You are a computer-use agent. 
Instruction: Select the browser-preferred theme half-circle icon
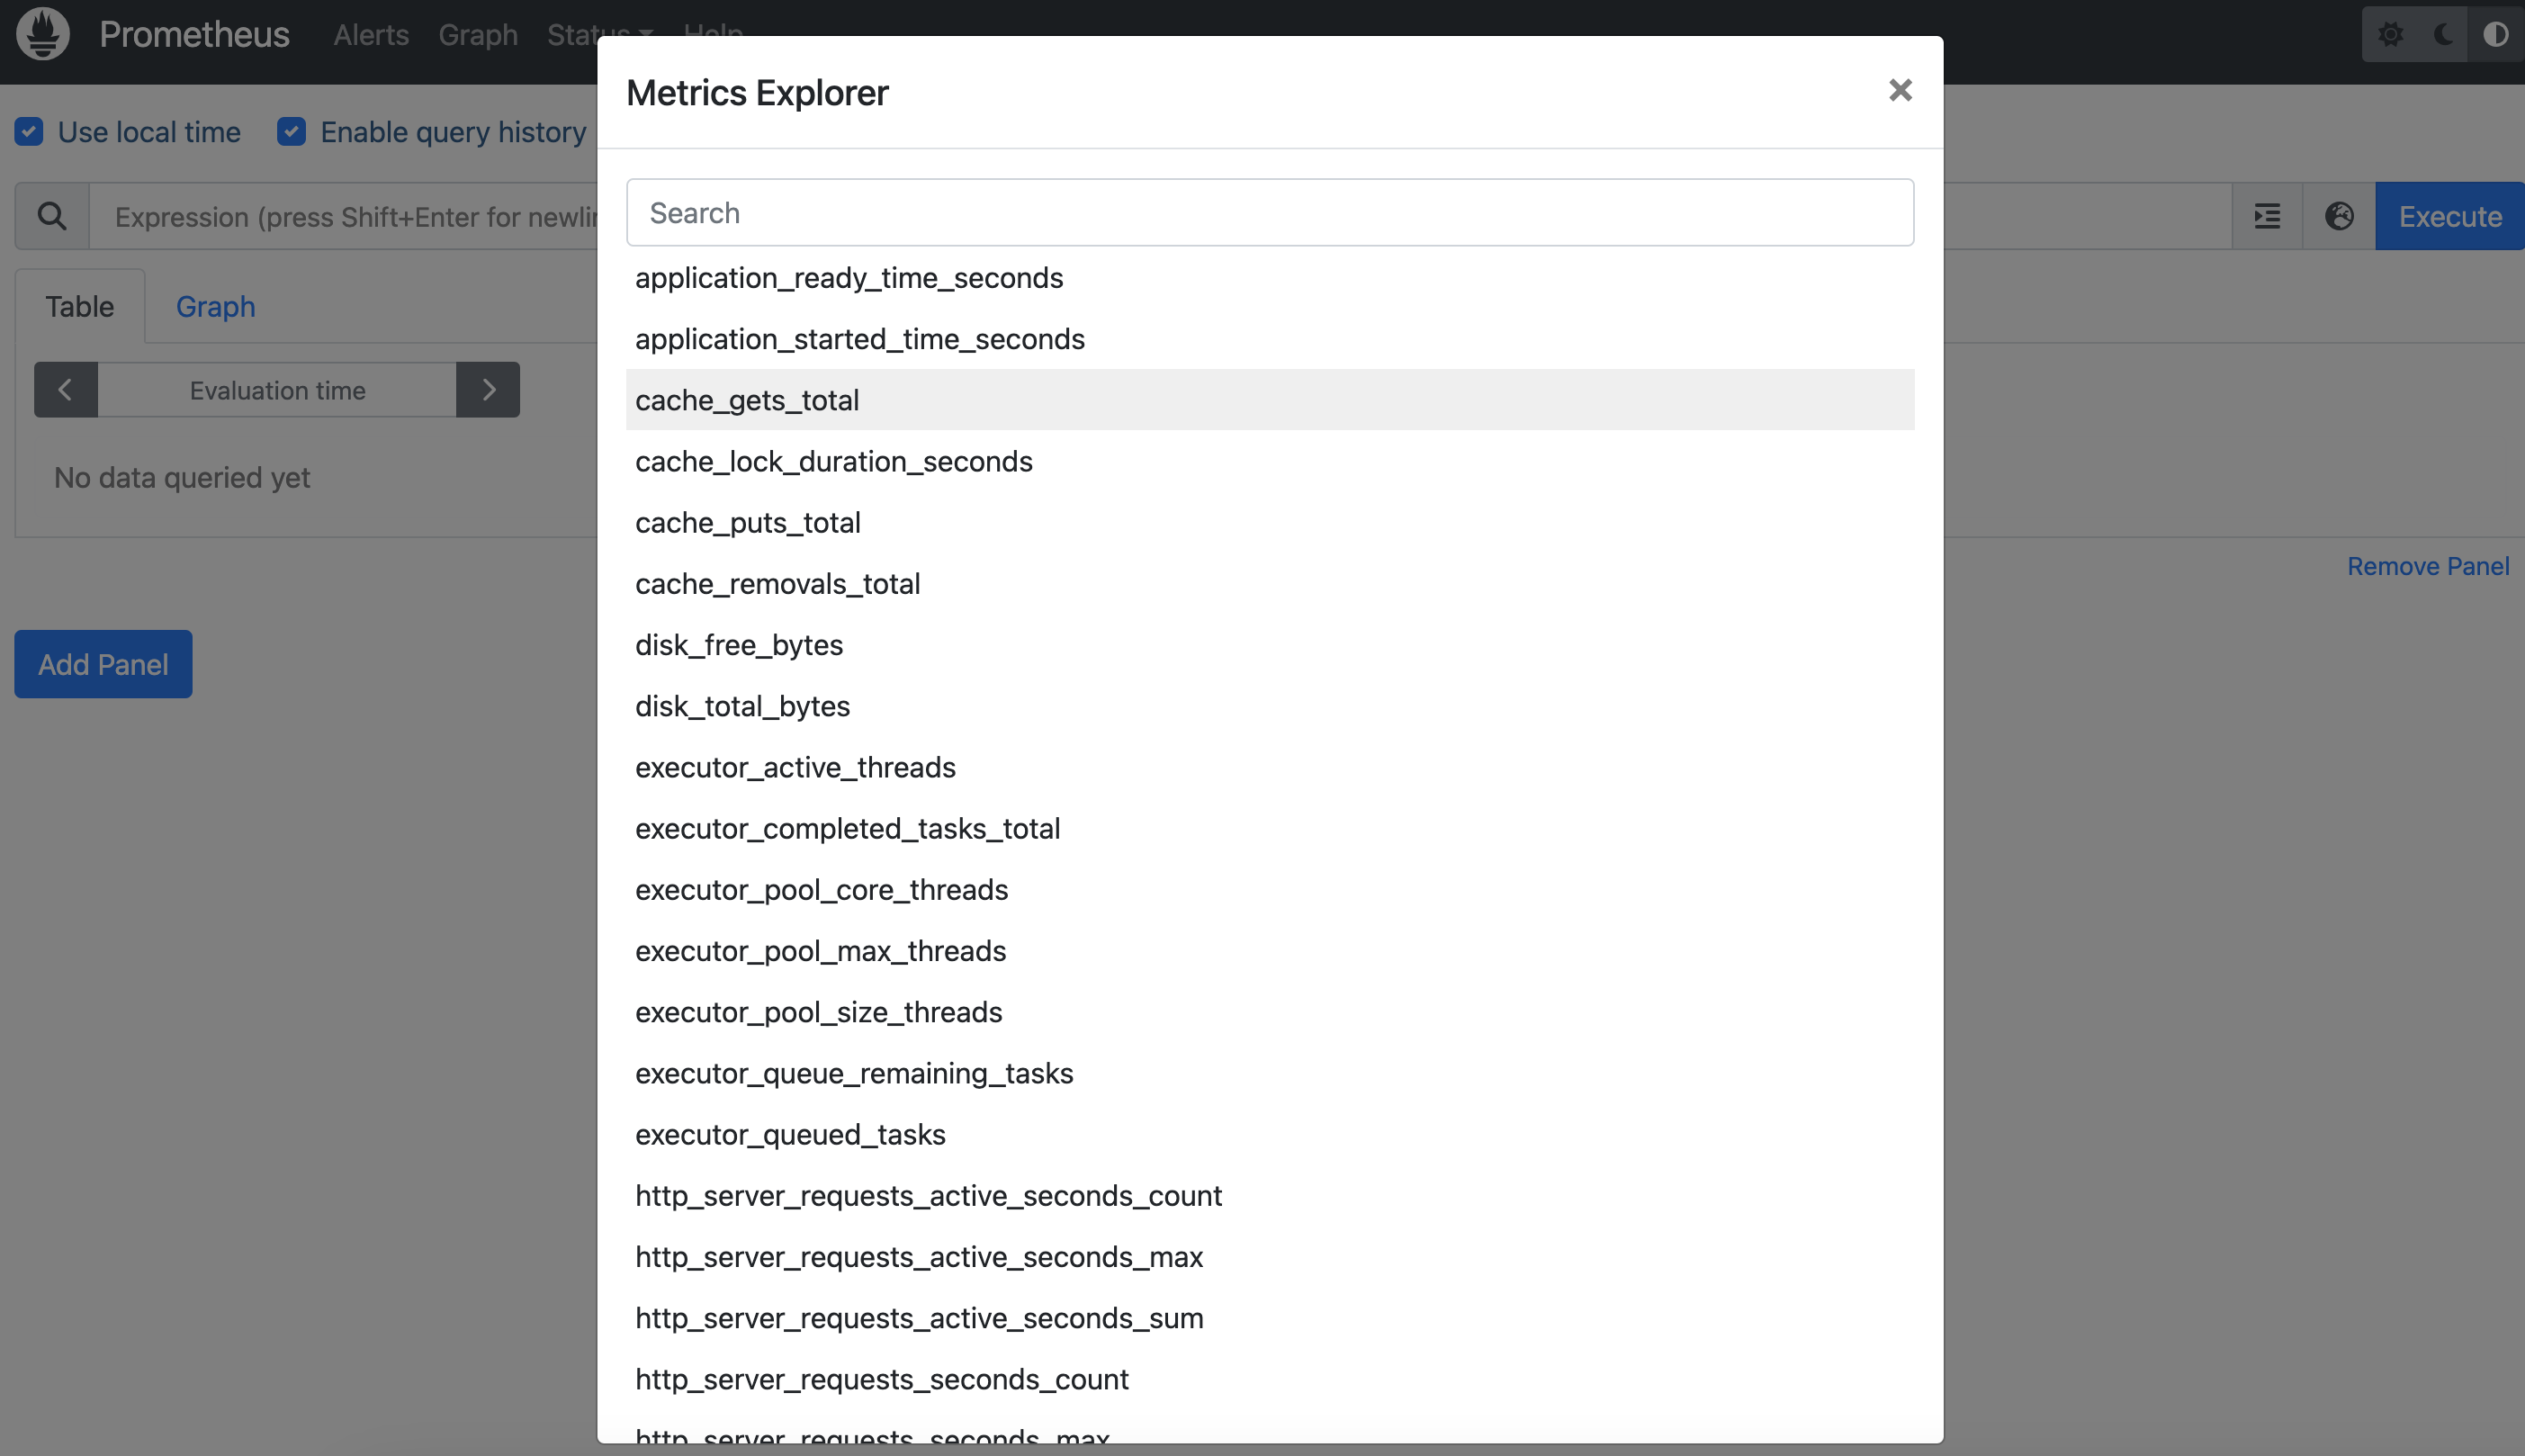2495,34
